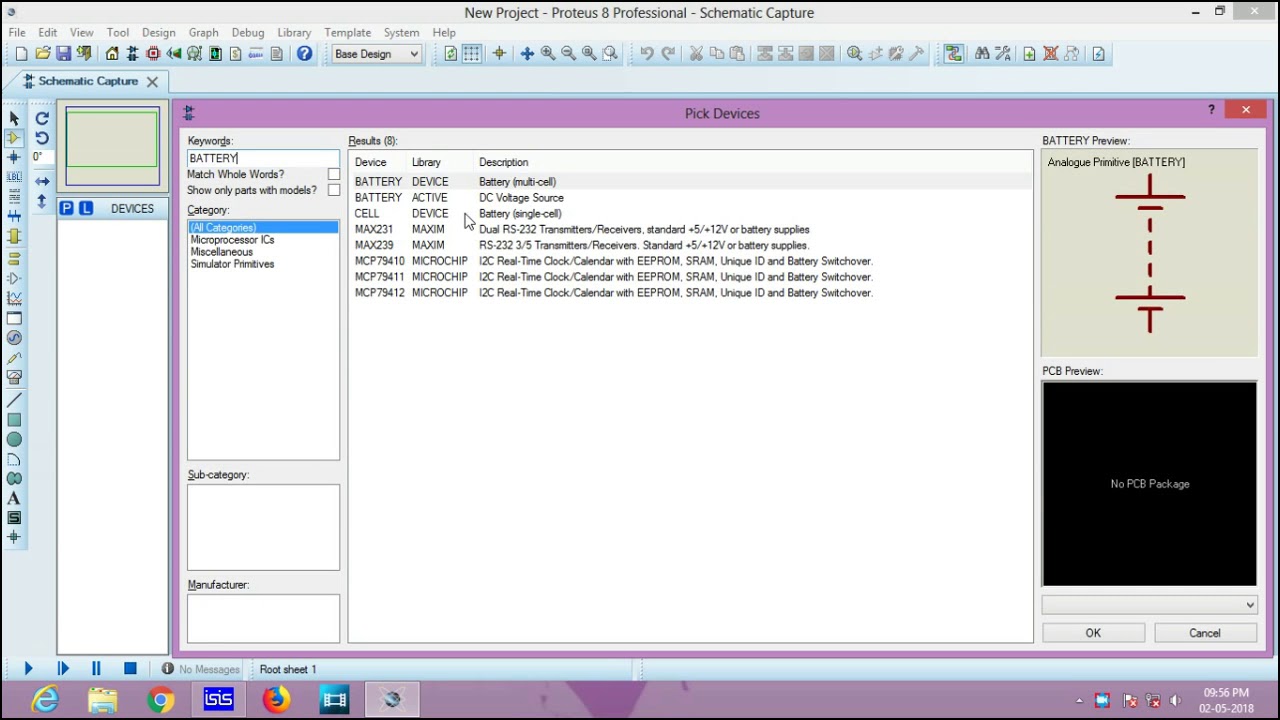The width and height of the screenshot is (1280, 720).
Task: Toggle the grid display icon in toolbar
Action: click(471, 54)
